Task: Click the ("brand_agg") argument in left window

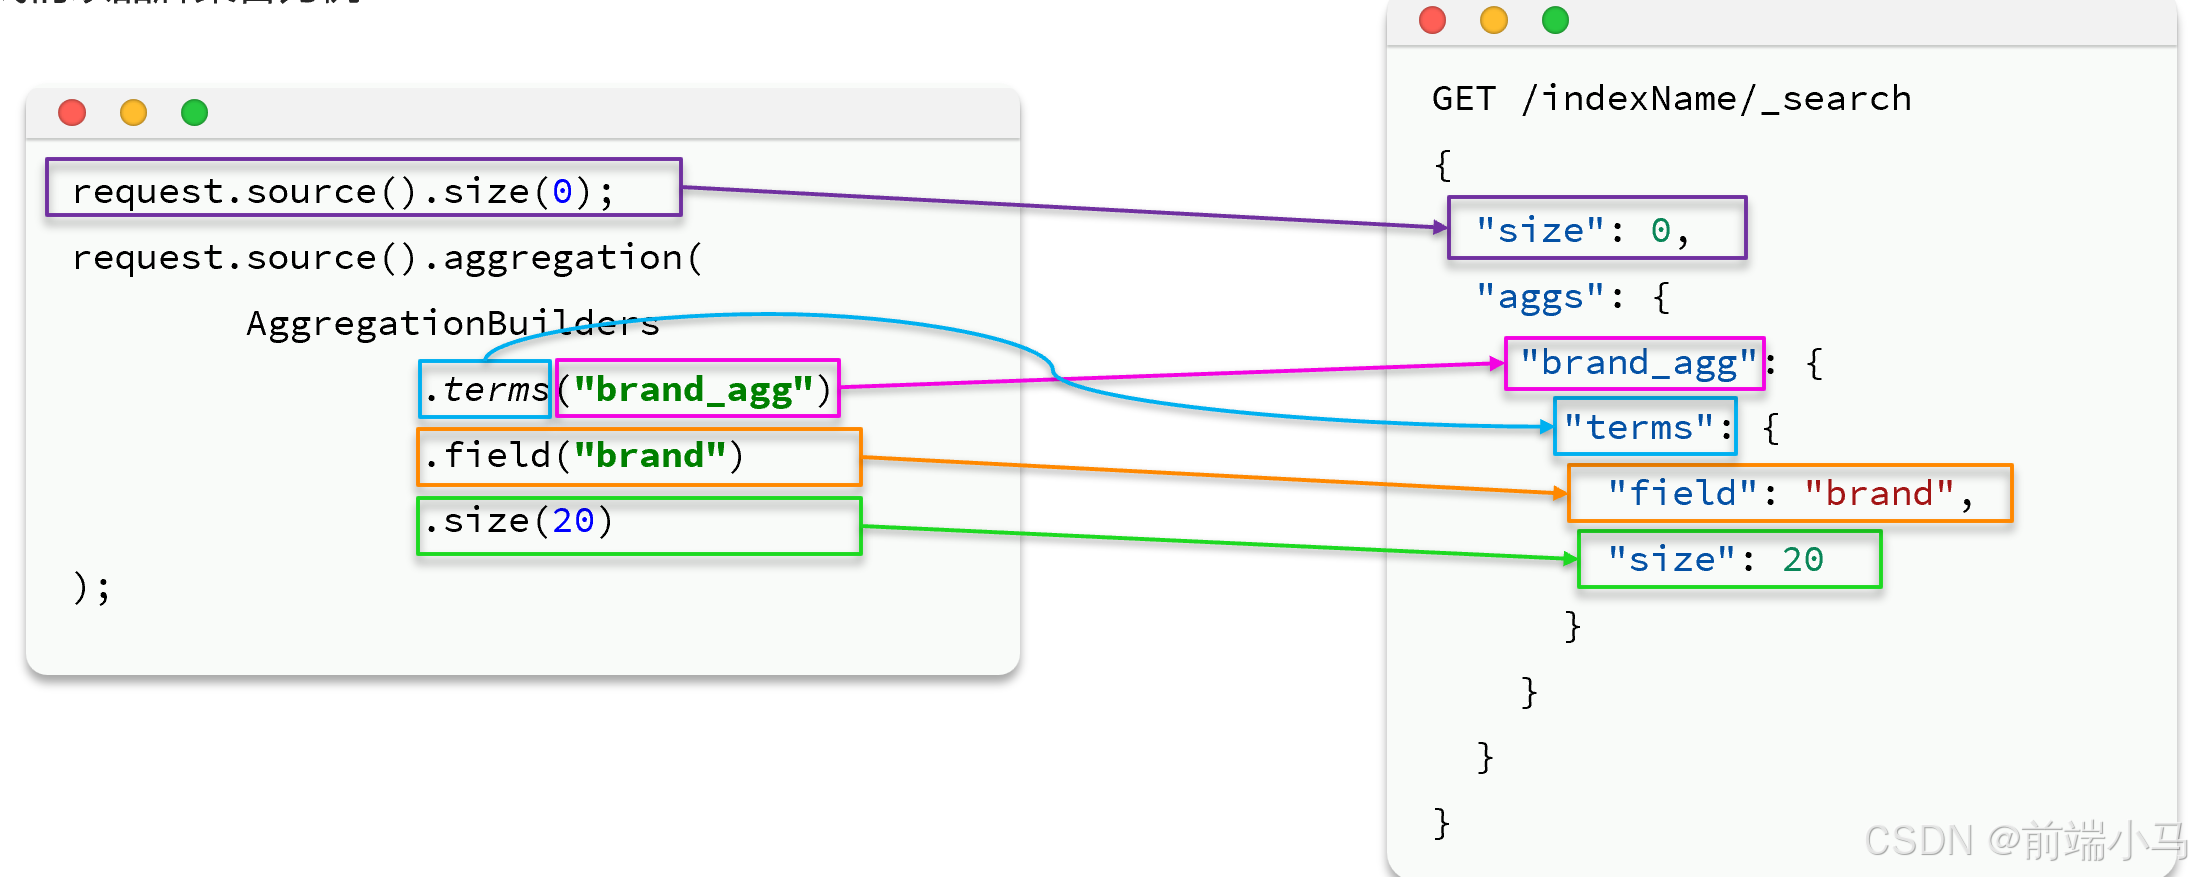Action: [698, 388]
